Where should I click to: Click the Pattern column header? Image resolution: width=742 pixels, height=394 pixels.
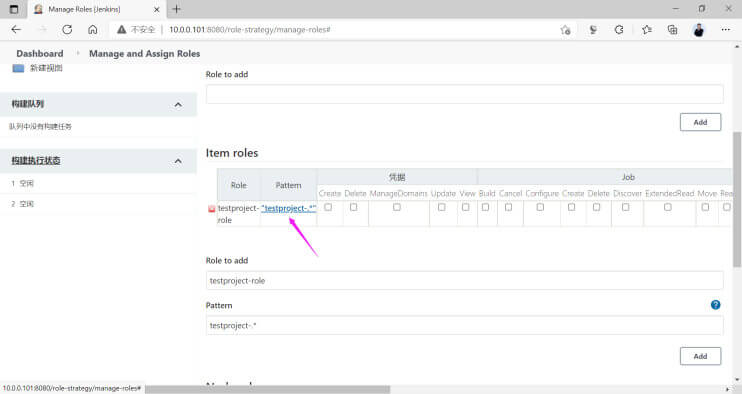tap(288, 185)
